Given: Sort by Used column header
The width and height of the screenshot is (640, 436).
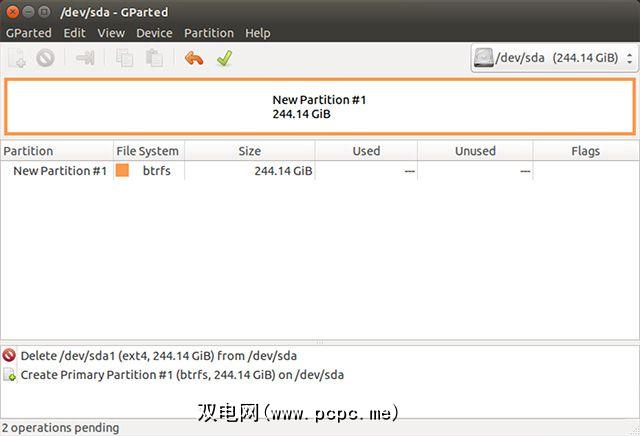Looking at the screenshot, I should 366,151.
